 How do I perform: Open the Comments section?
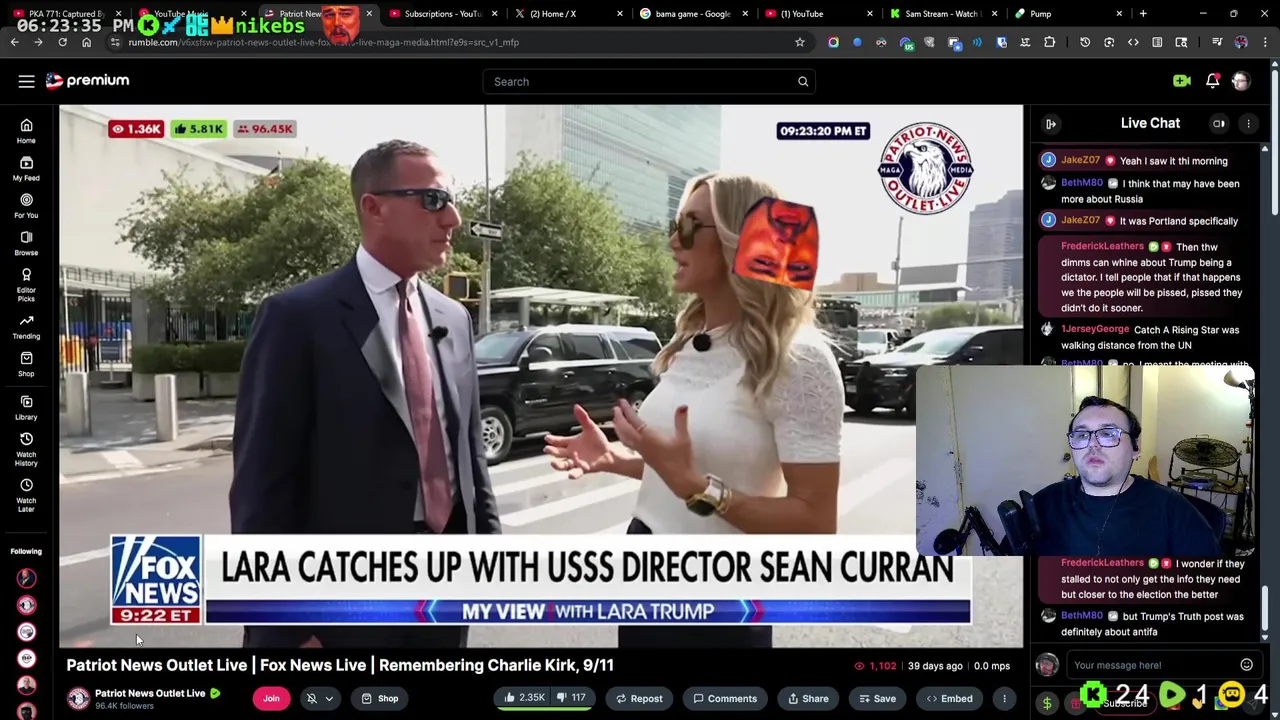(x=725, y=699)
